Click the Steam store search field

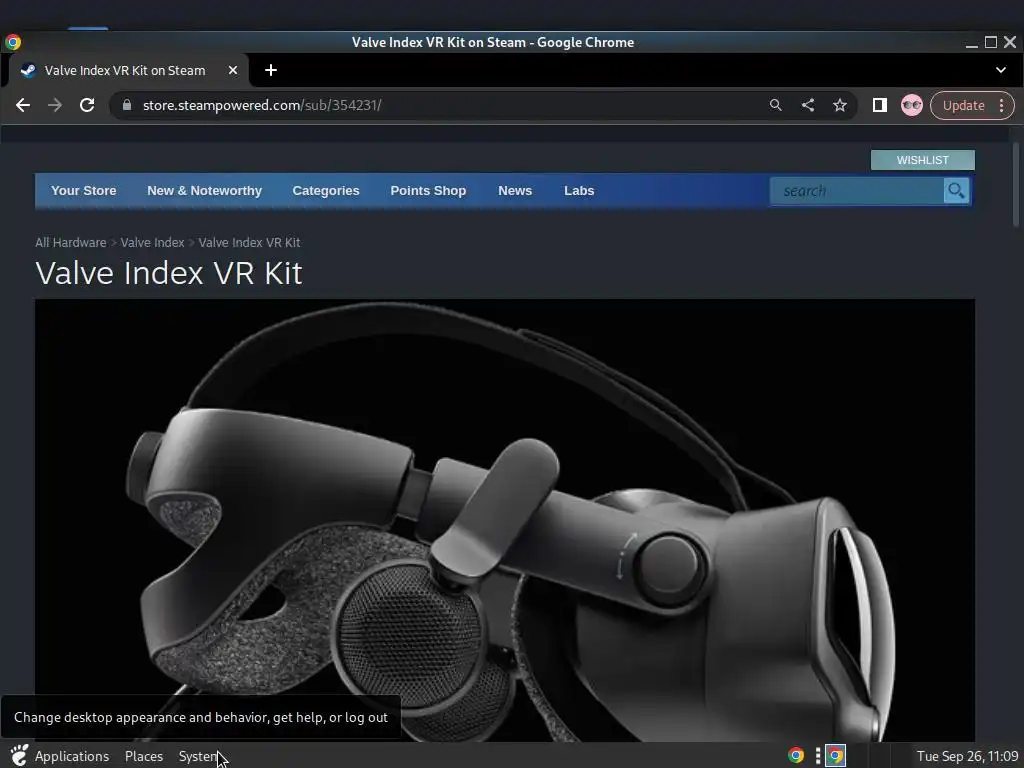856,191
